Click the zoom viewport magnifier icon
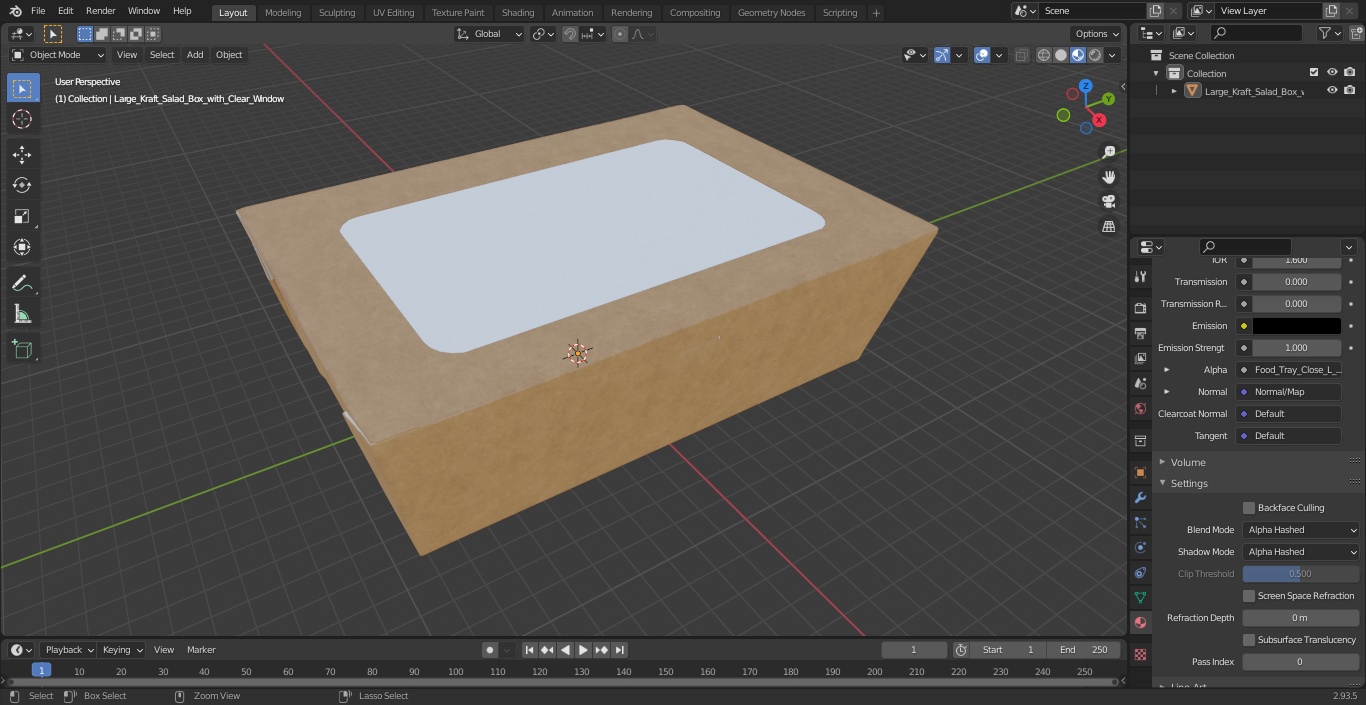The height and width of the screenshot is (705, 1366). [x=1109, y=152]
